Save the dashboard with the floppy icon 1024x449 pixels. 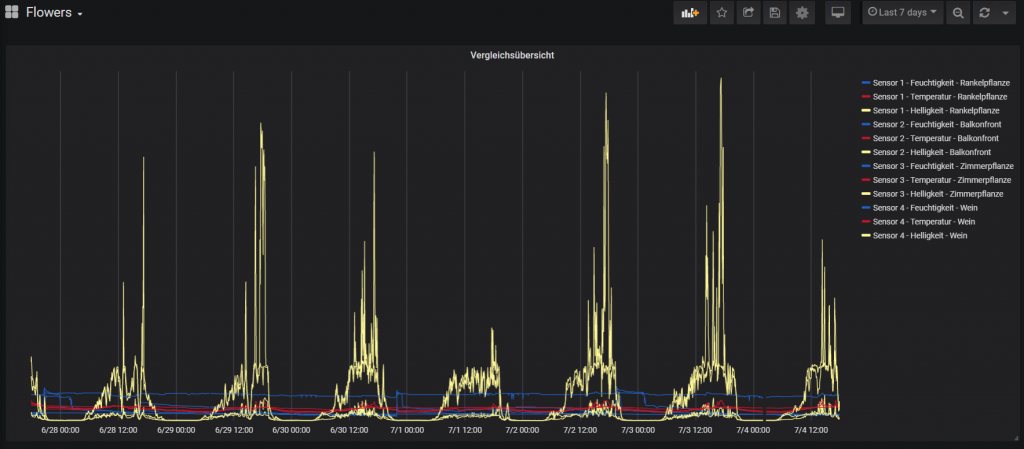tap(774, 13)
